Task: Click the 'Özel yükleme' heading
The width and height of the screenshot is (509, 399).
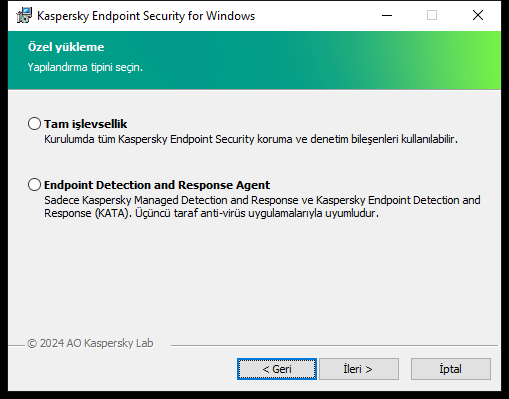Action: click(x=66, y=47)
